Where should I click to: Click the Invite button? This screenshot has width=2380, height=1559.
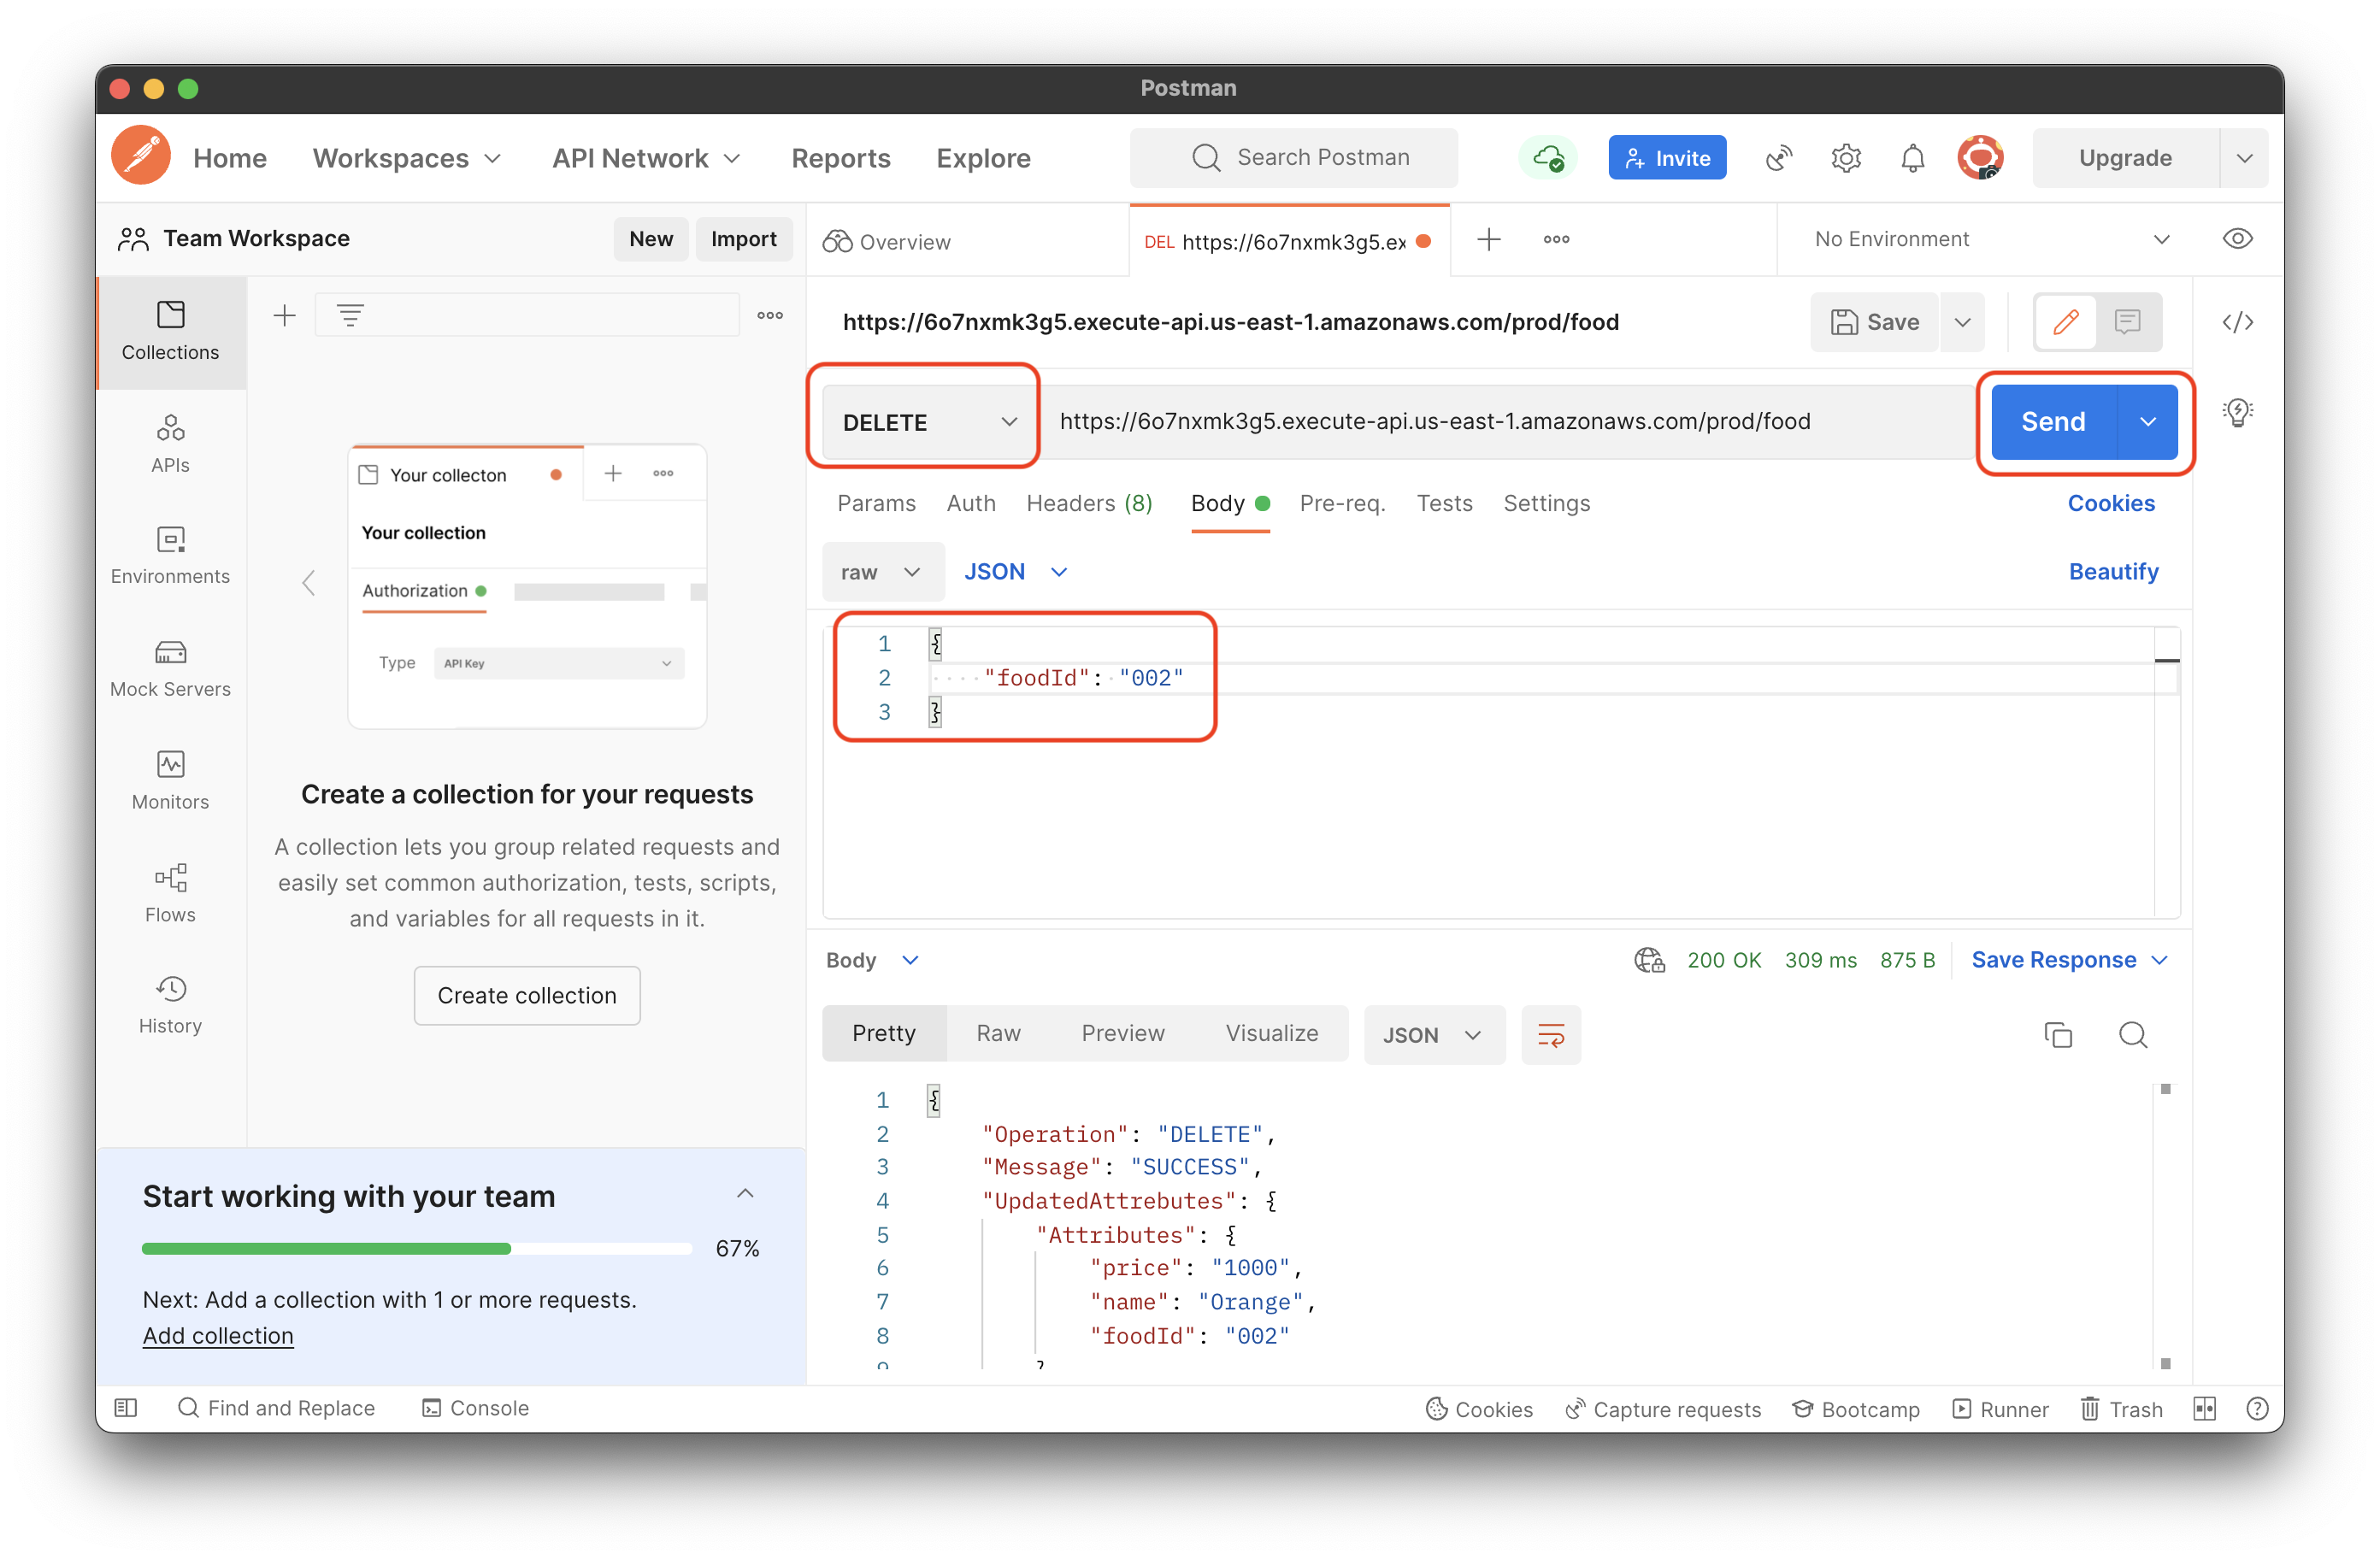click(1667, 158)
